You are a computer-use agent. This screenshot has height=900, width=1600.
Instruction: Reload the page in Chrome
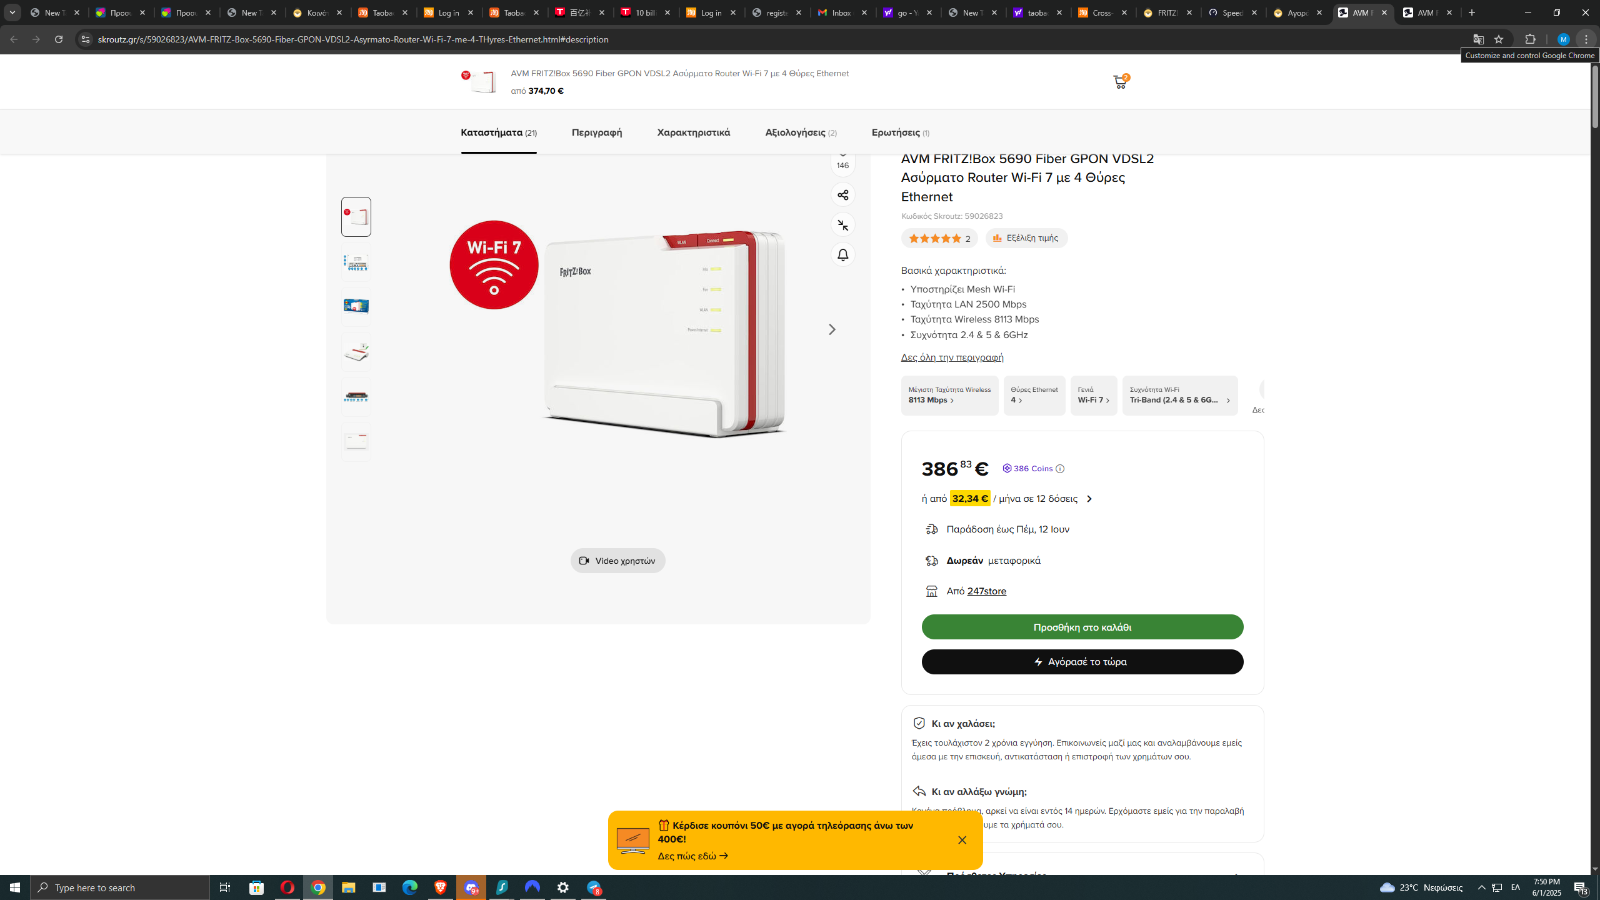pos(58,39)
